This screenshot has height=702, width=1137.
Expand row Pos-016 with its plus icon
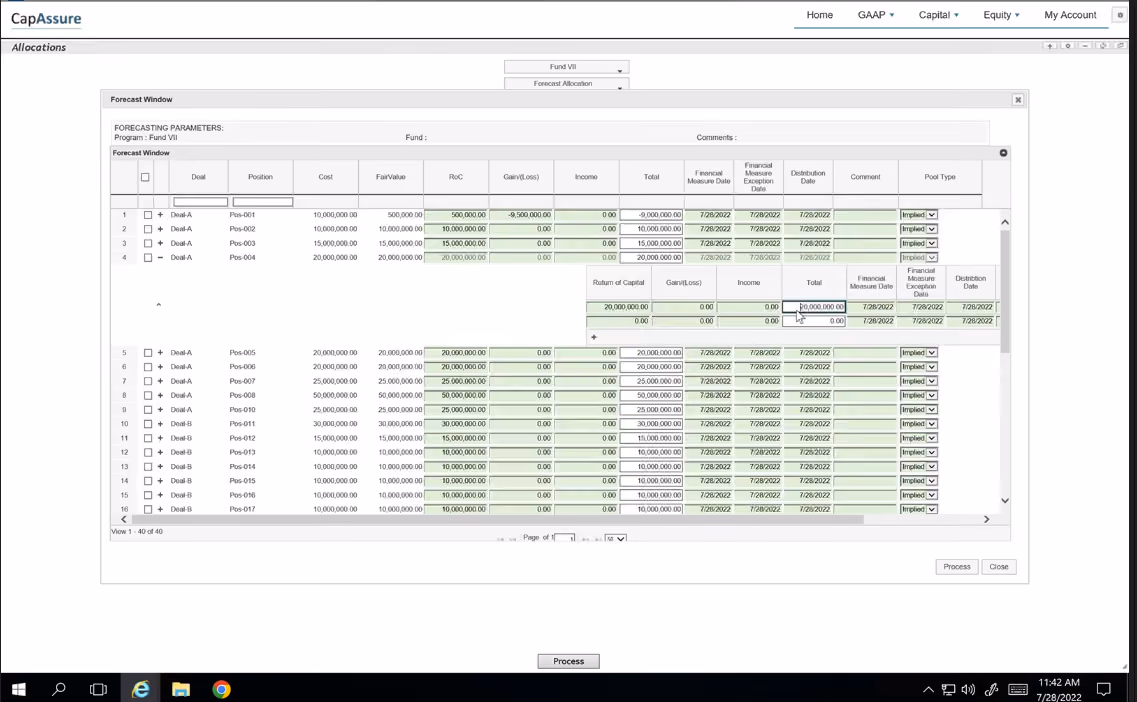click(160, 495)
